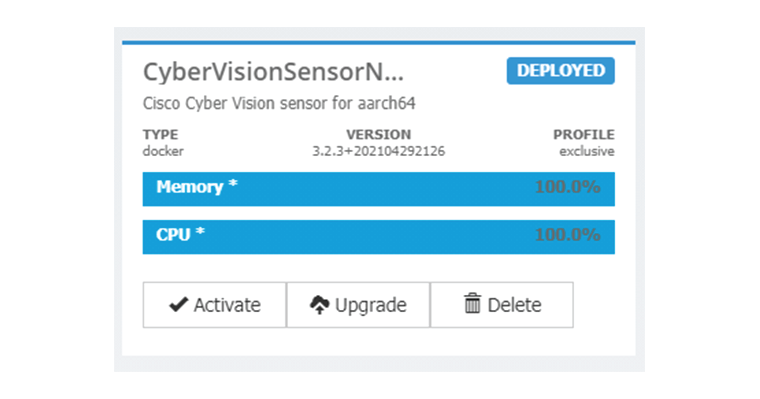Click the CPU 100.0% percentage text

(568, 235)
